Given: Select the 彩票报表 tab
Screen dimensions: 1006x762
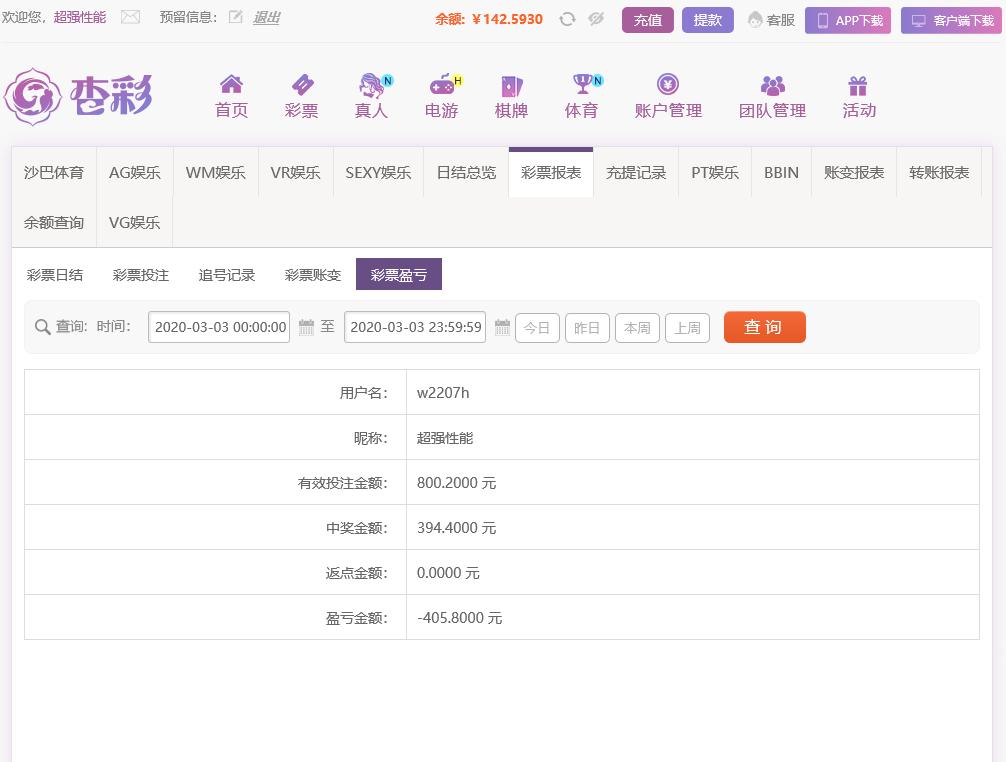Looking at the screenshot, I should click(x=551, y=173).
